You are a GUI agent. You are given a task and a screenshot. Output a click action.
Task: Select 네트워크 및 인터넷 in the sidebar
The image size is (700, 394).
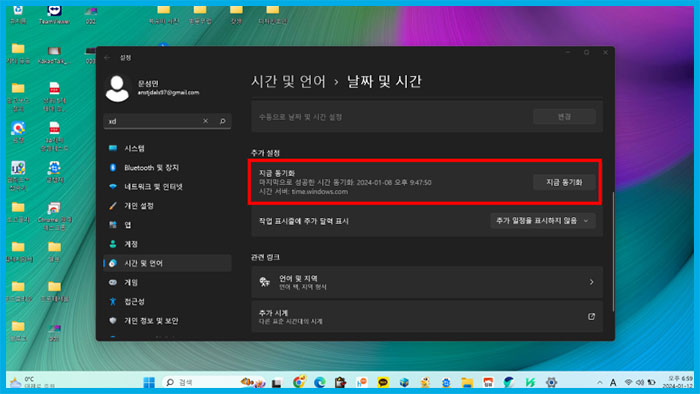tap(167, 187)
